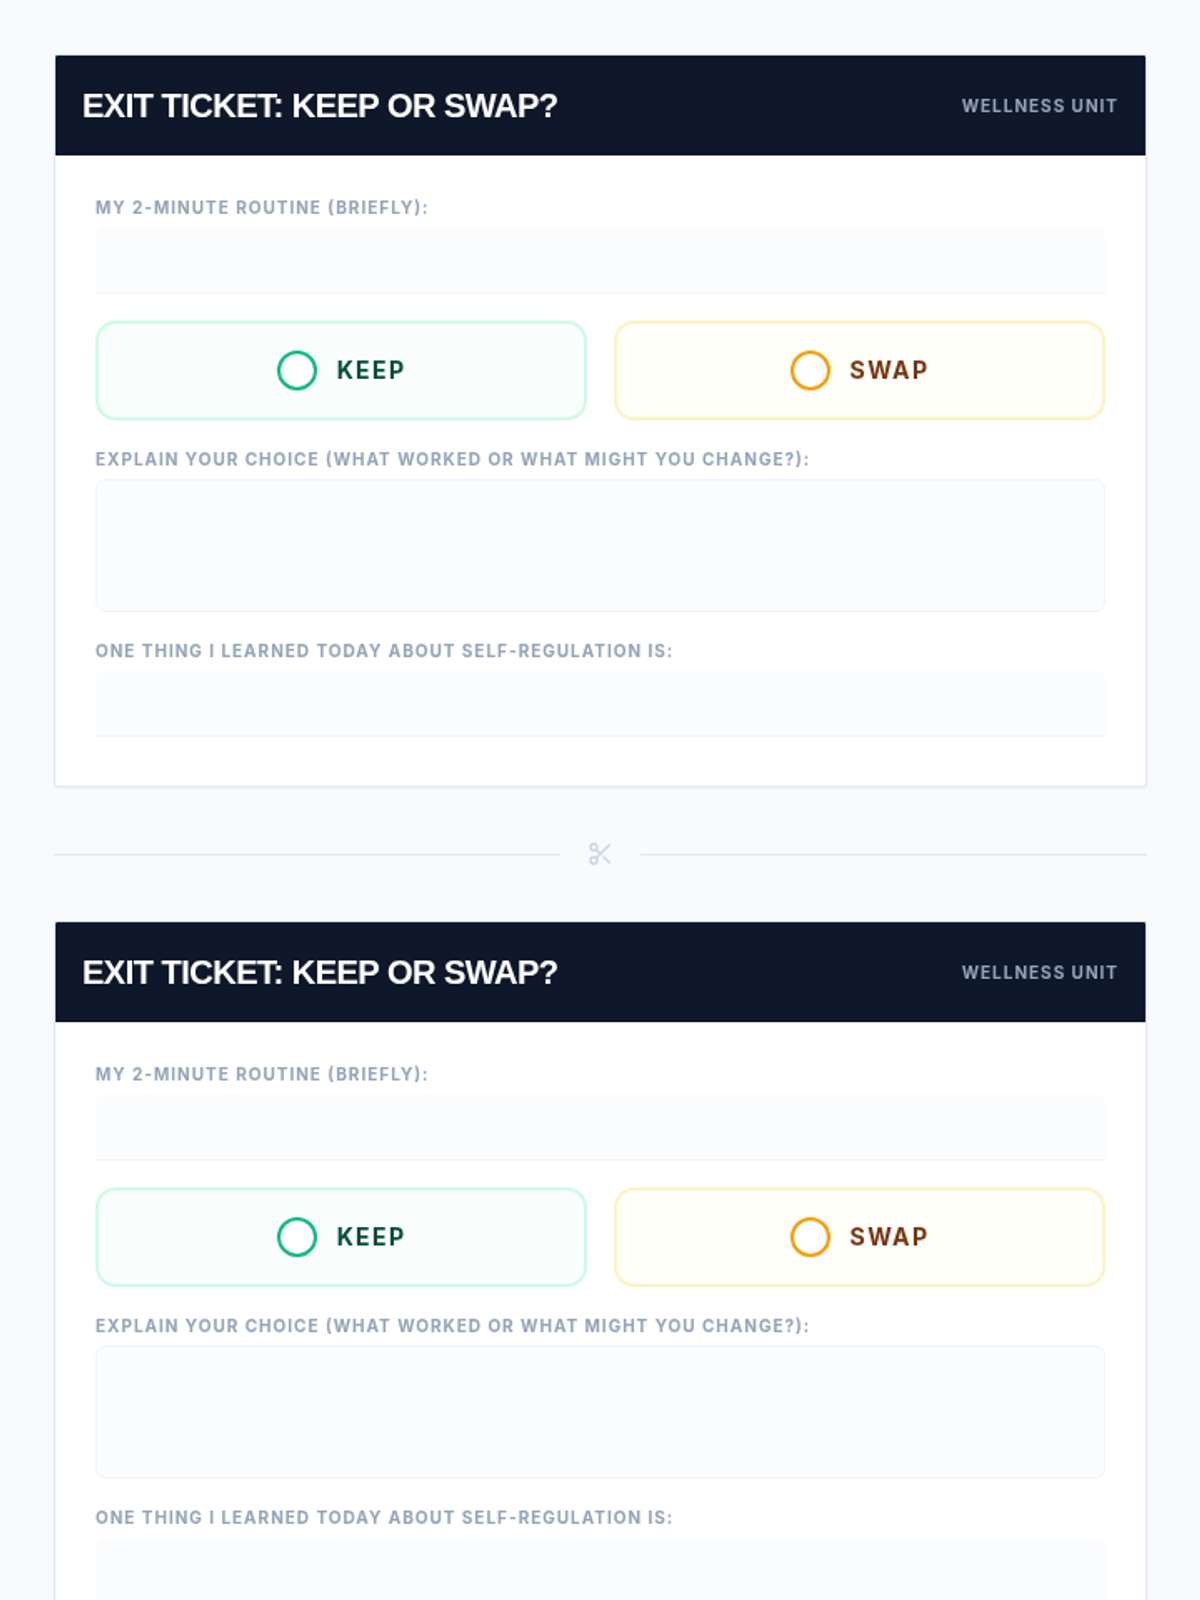1200x1600 pixels.
Task: Click second 'Exit Ticket: Keep or Swap?' heading
Action: (320, 973)
